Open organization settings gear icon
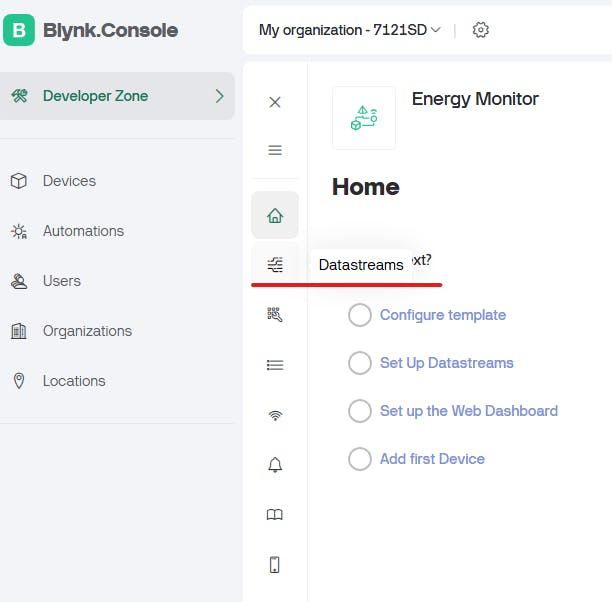The height and width of the screenshot is (602, 612). point(481,30)
